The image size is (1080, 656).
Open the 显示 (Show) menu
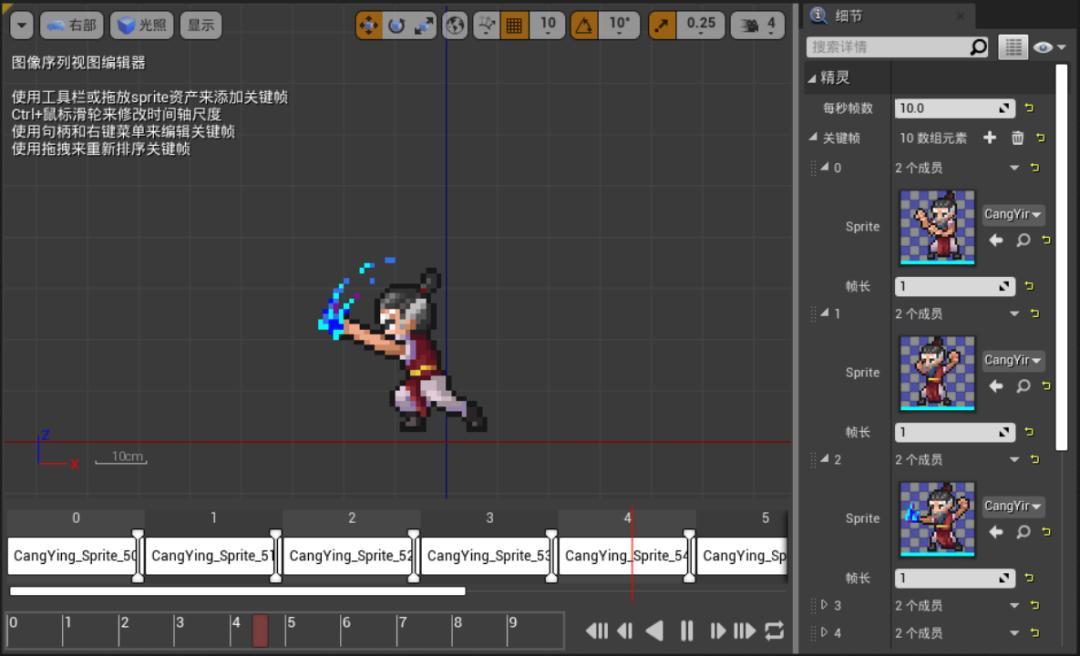[201, 25]
